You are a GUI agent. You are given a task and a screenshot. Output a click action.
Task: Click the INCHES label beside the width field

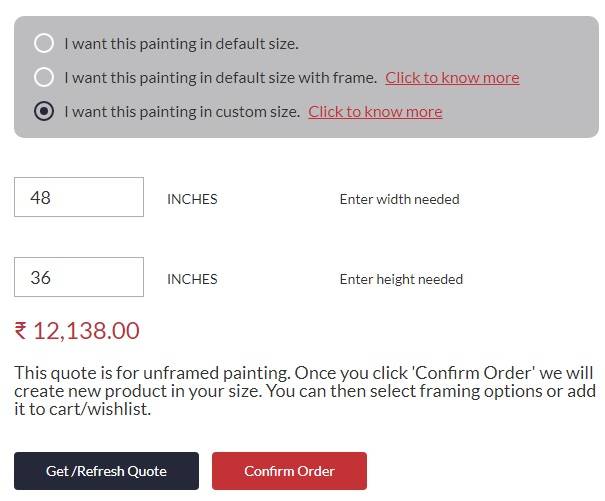192,199
